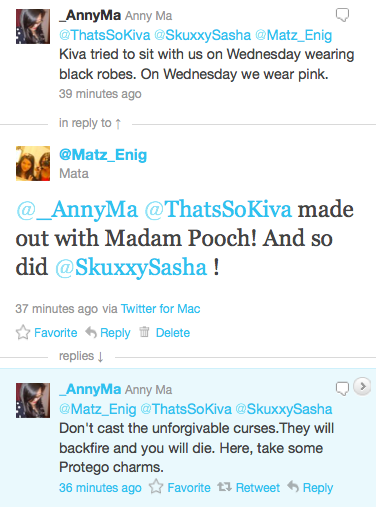
Task: Click Anny Ma's avatar in the top tweet
Action: pyautogui.click(x=33, y=26)
